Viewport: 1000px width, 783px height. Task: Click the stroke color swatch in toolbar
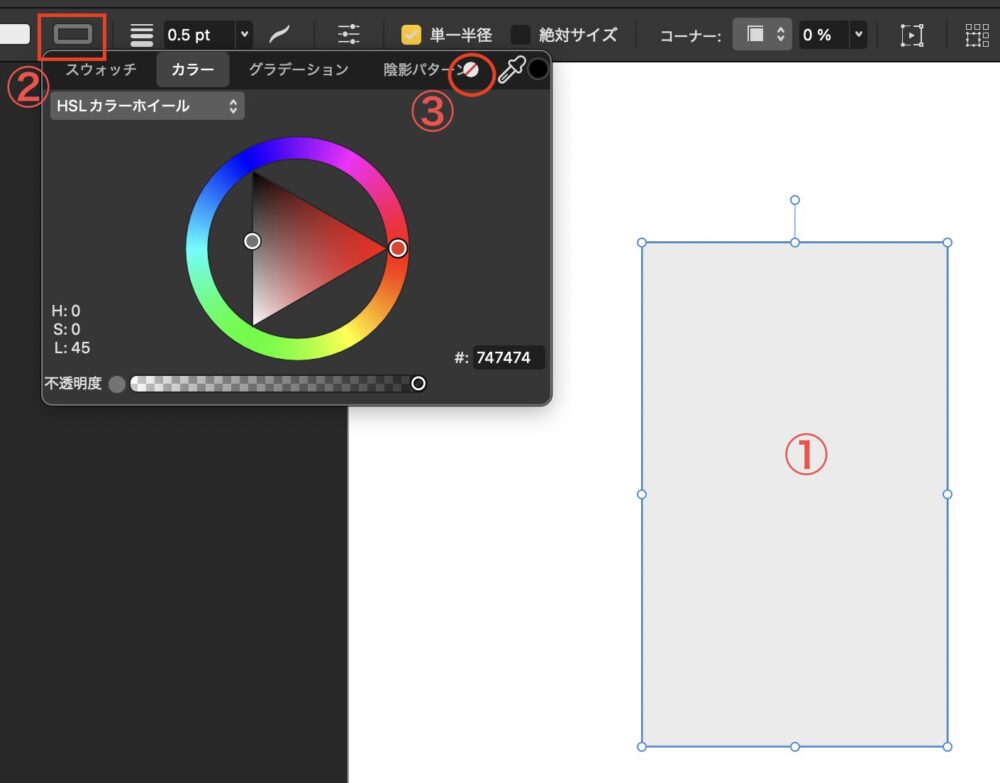(73, 34)
